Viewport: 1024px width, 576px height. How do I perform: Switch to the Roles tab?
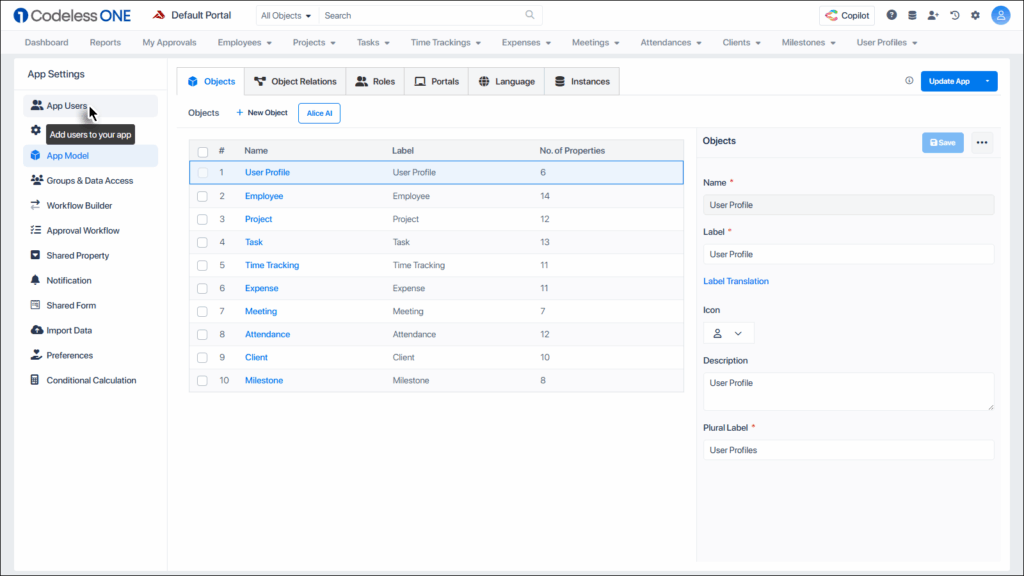pyautogui.click(x=376, y=81)
